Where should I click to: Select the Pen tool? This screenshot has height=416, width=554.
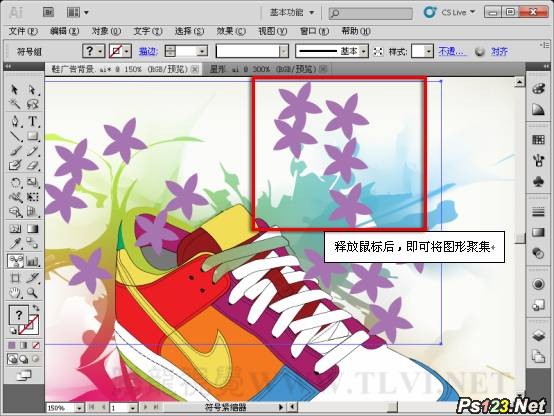14,121
